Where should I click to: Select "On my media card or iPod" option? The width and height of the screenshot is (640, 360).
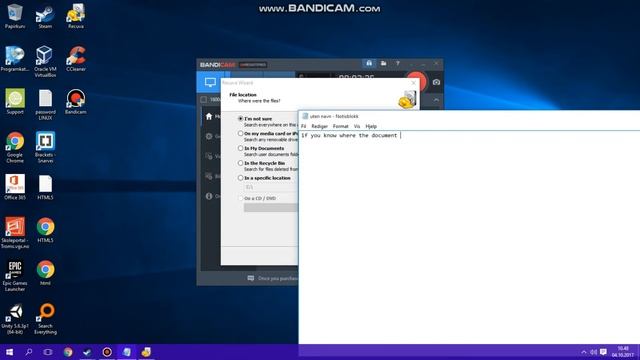pos(240,133)
